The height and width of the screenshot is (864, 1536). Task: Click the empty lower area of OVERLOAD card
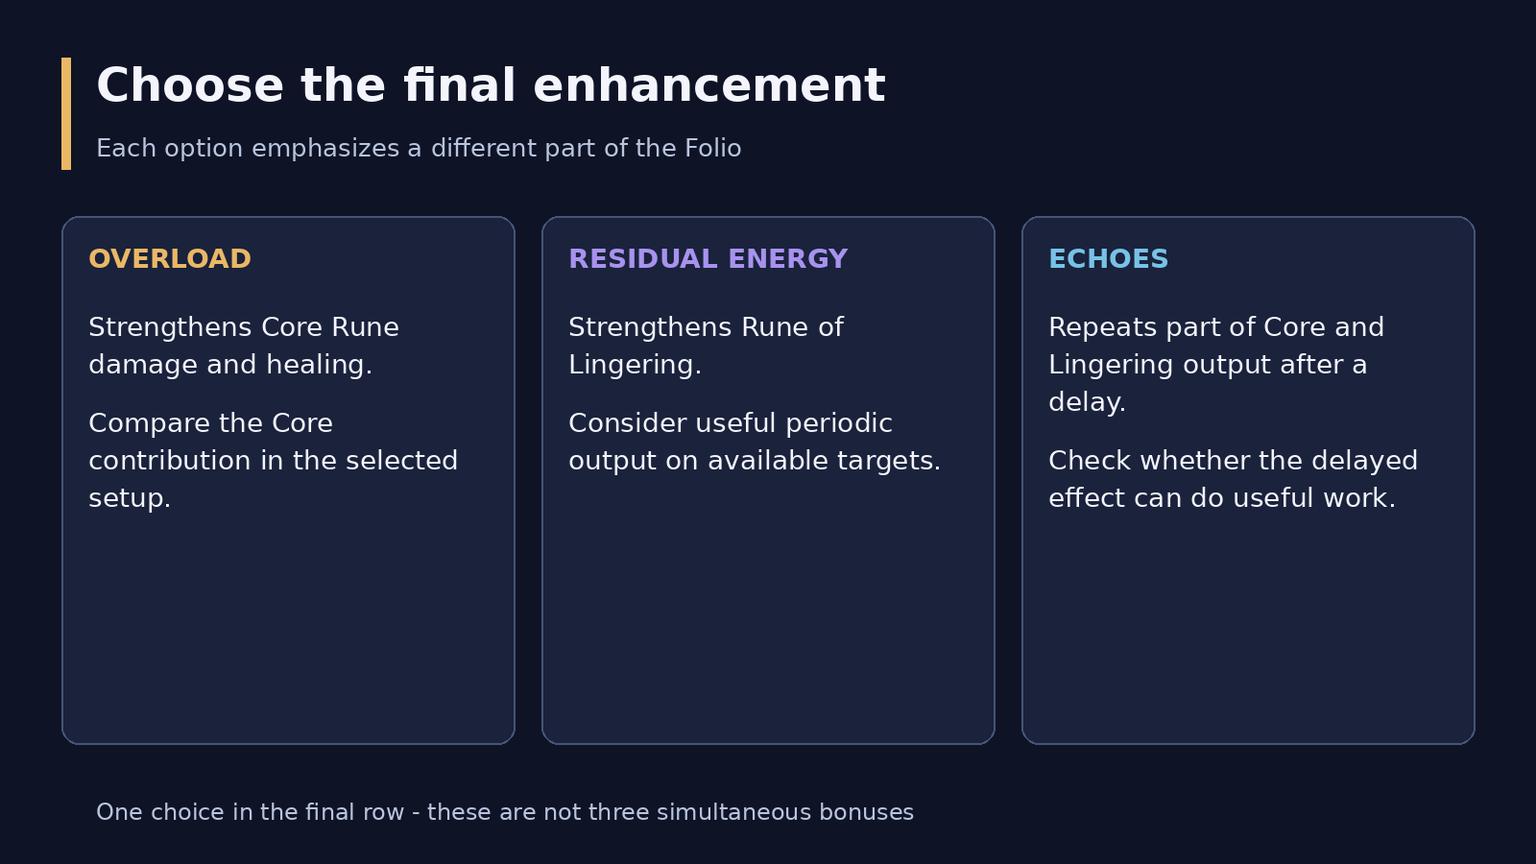coord(288,630)
